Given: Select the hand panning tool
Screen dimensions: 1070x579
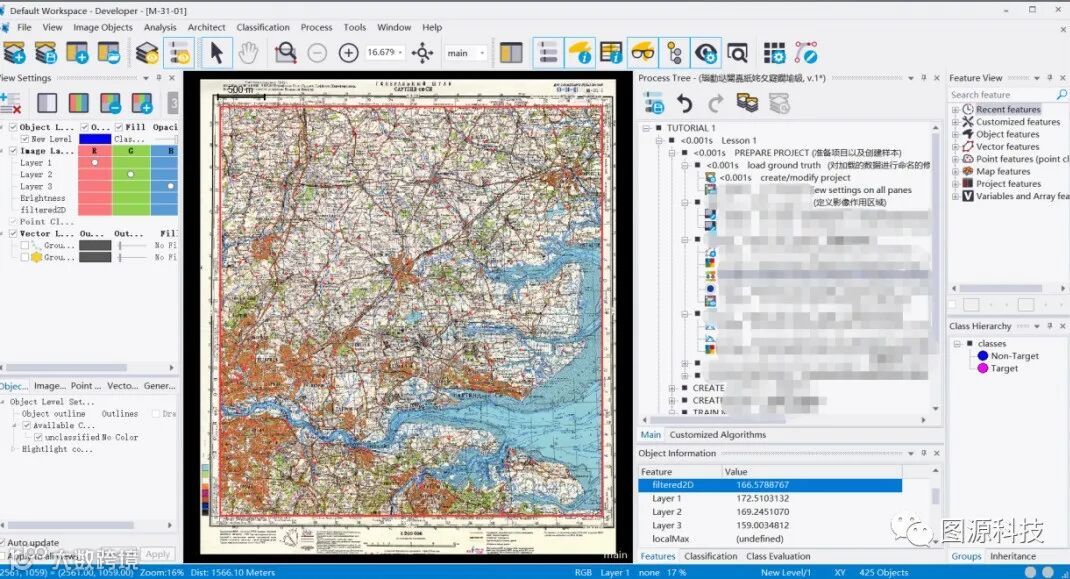Looking at the screenshot, I should tap(248, 53).
